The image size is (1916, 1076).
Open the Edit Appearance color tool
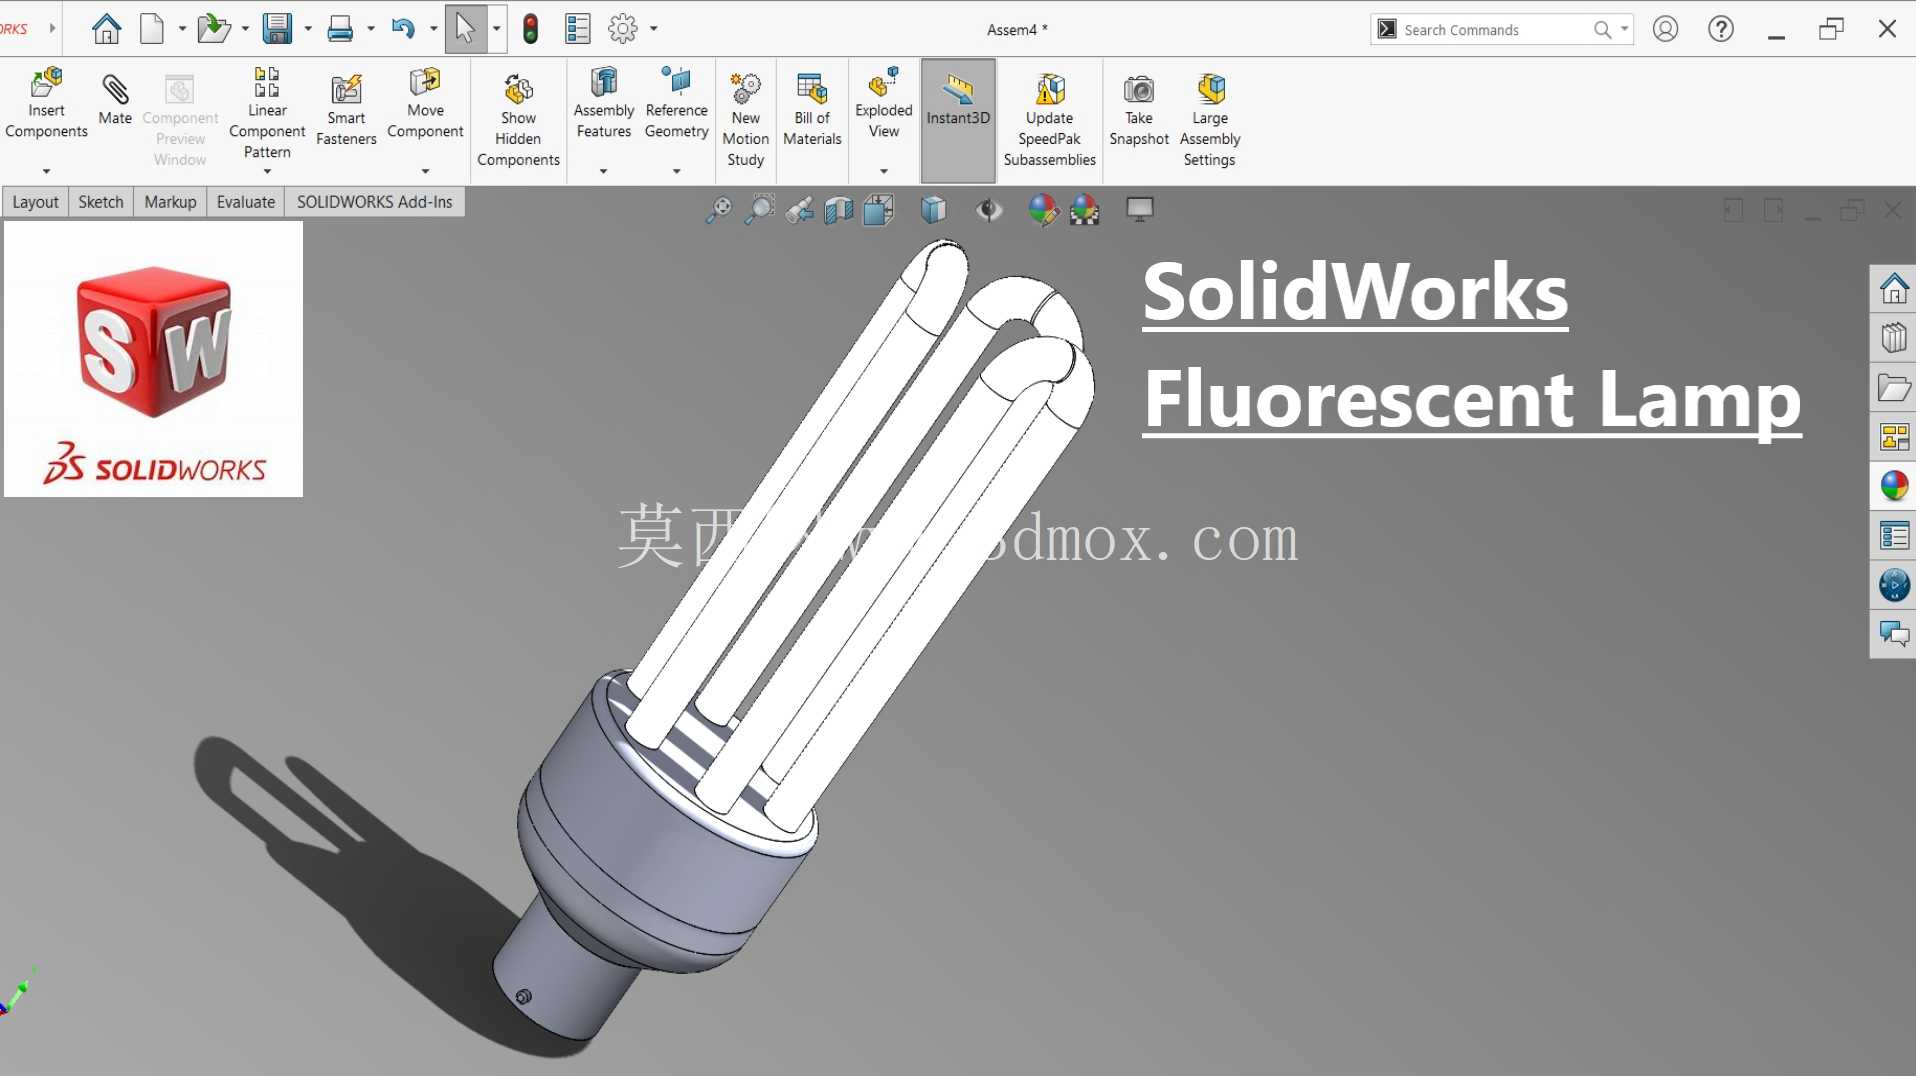point(1043,210)
